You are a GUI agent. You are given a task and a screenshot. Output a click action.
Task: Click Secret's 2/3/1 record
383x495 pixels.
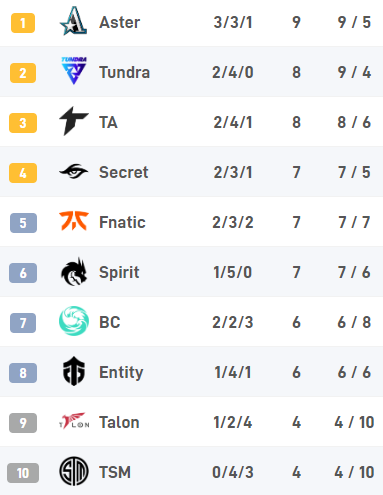(x=233, y=172)
